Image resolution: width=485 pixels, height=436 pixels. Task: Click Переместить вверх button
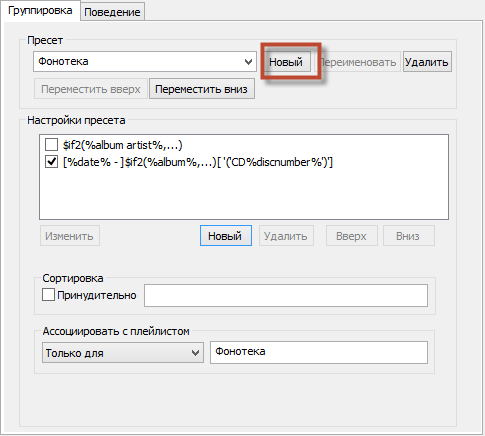pyautogui.click(x=91, y=89)
